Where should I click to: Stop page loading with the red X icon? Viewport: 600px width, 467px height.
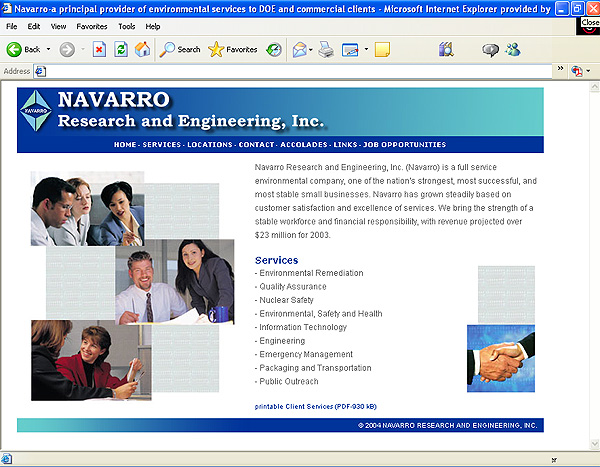[99, 49]
